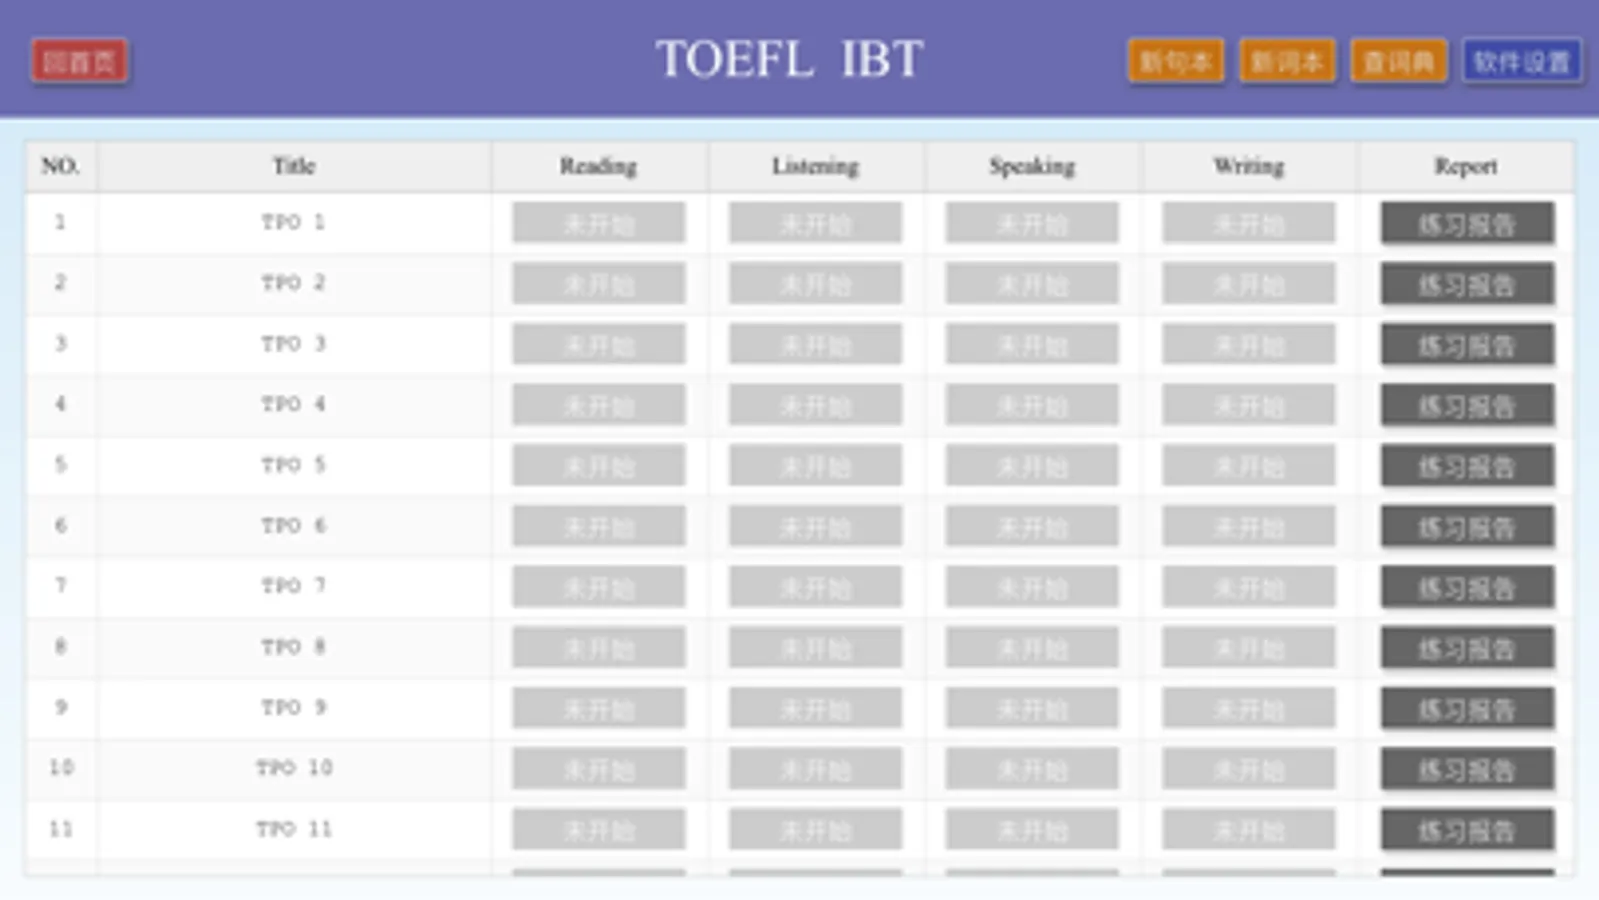View TPO 2 练习报告 practice report
This screenshot has width=1599, height=900.
[x=1467, y=284]
